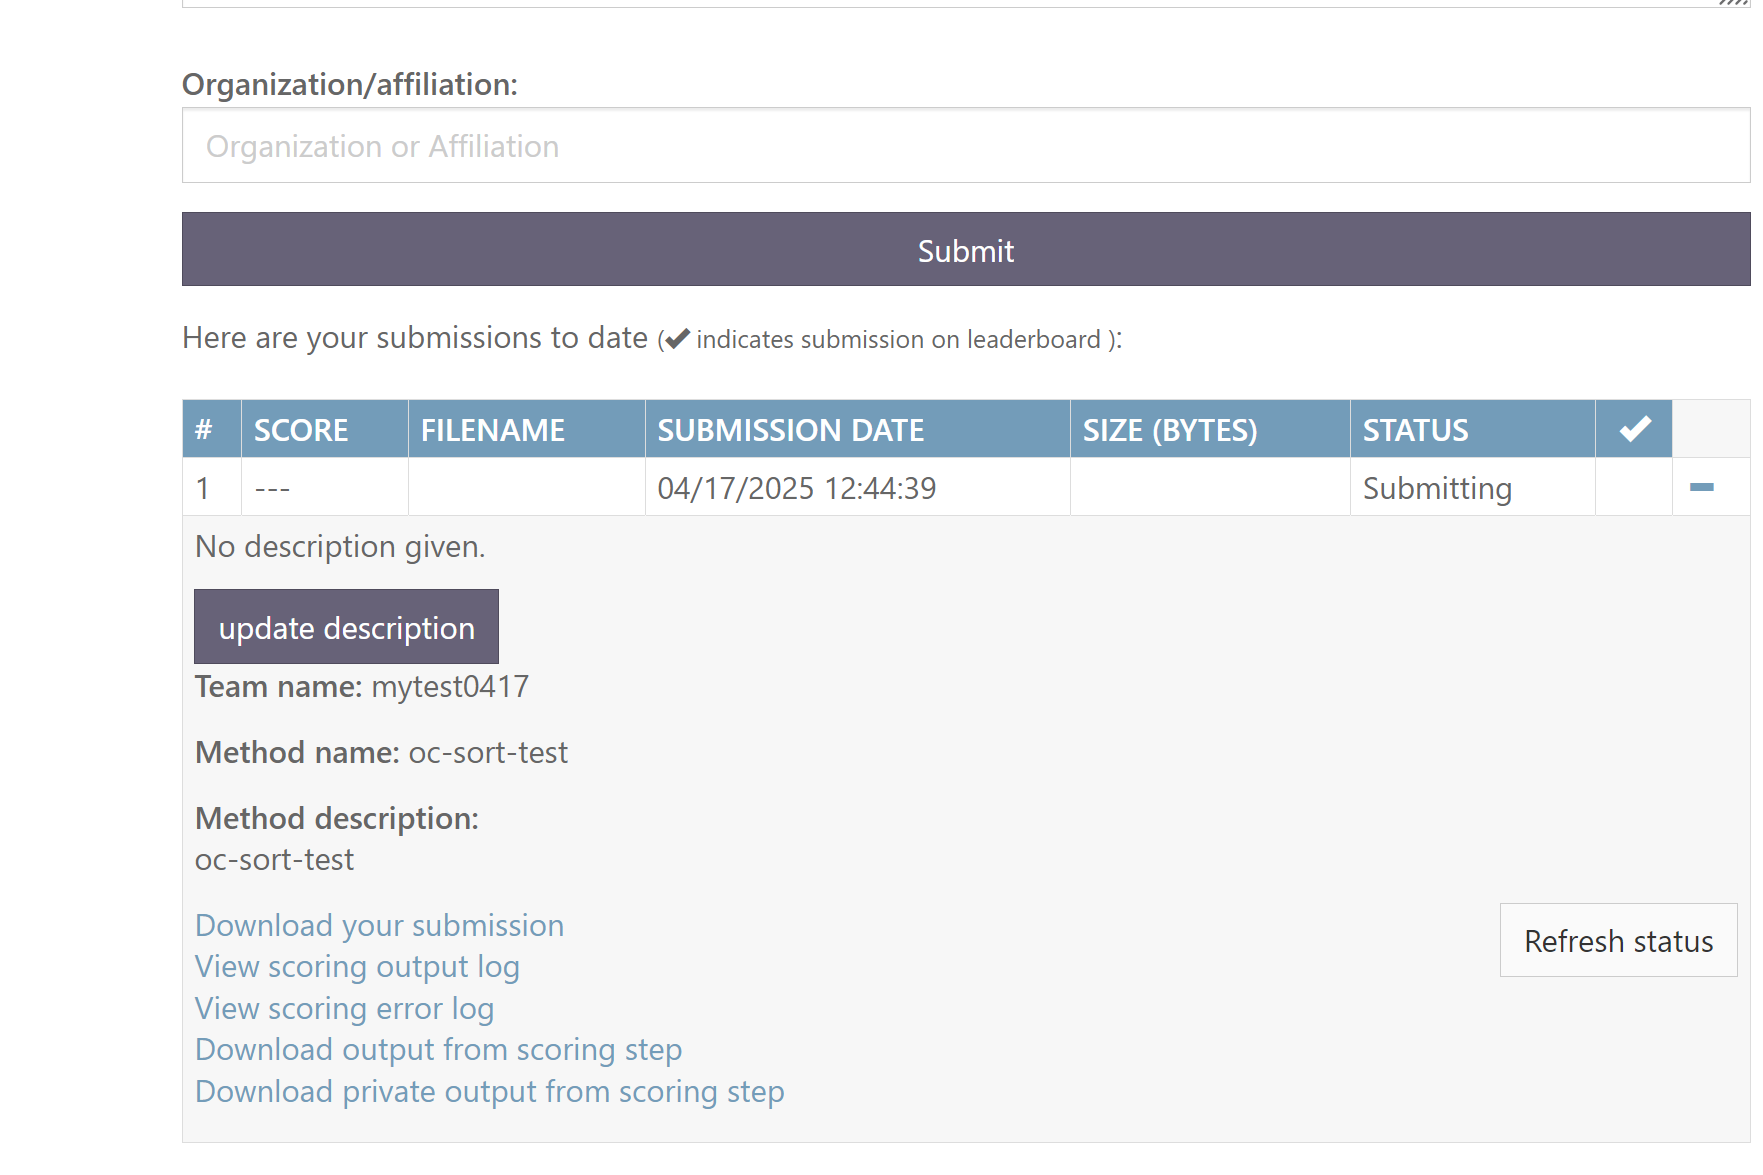The height and width of the screenshot is (1175, 1763).
Task: Click the leaderboard checkmark column header
Action: coord(1634,430)
